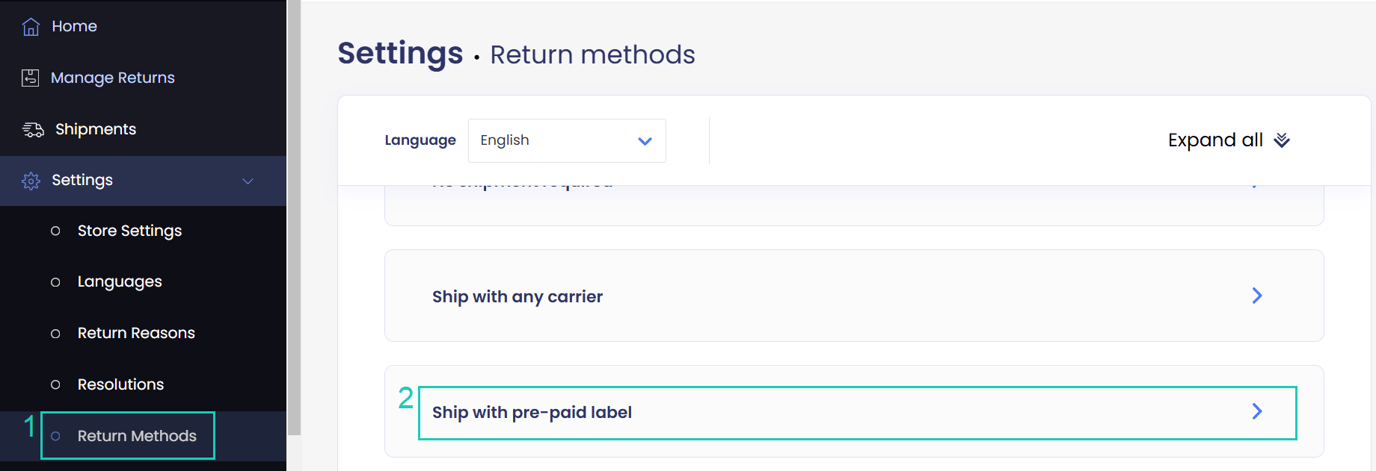Expand the Ship with pre-paid label chevron
The width and height of the screenshot is (1376, 471).
click(1257, 412)
